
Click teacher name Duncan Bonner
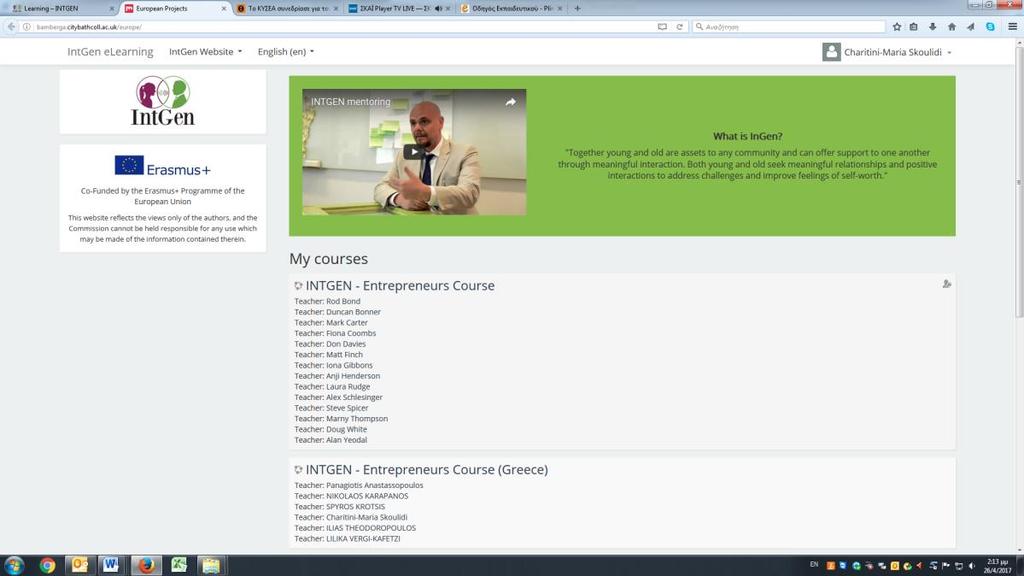click(353, 312)
